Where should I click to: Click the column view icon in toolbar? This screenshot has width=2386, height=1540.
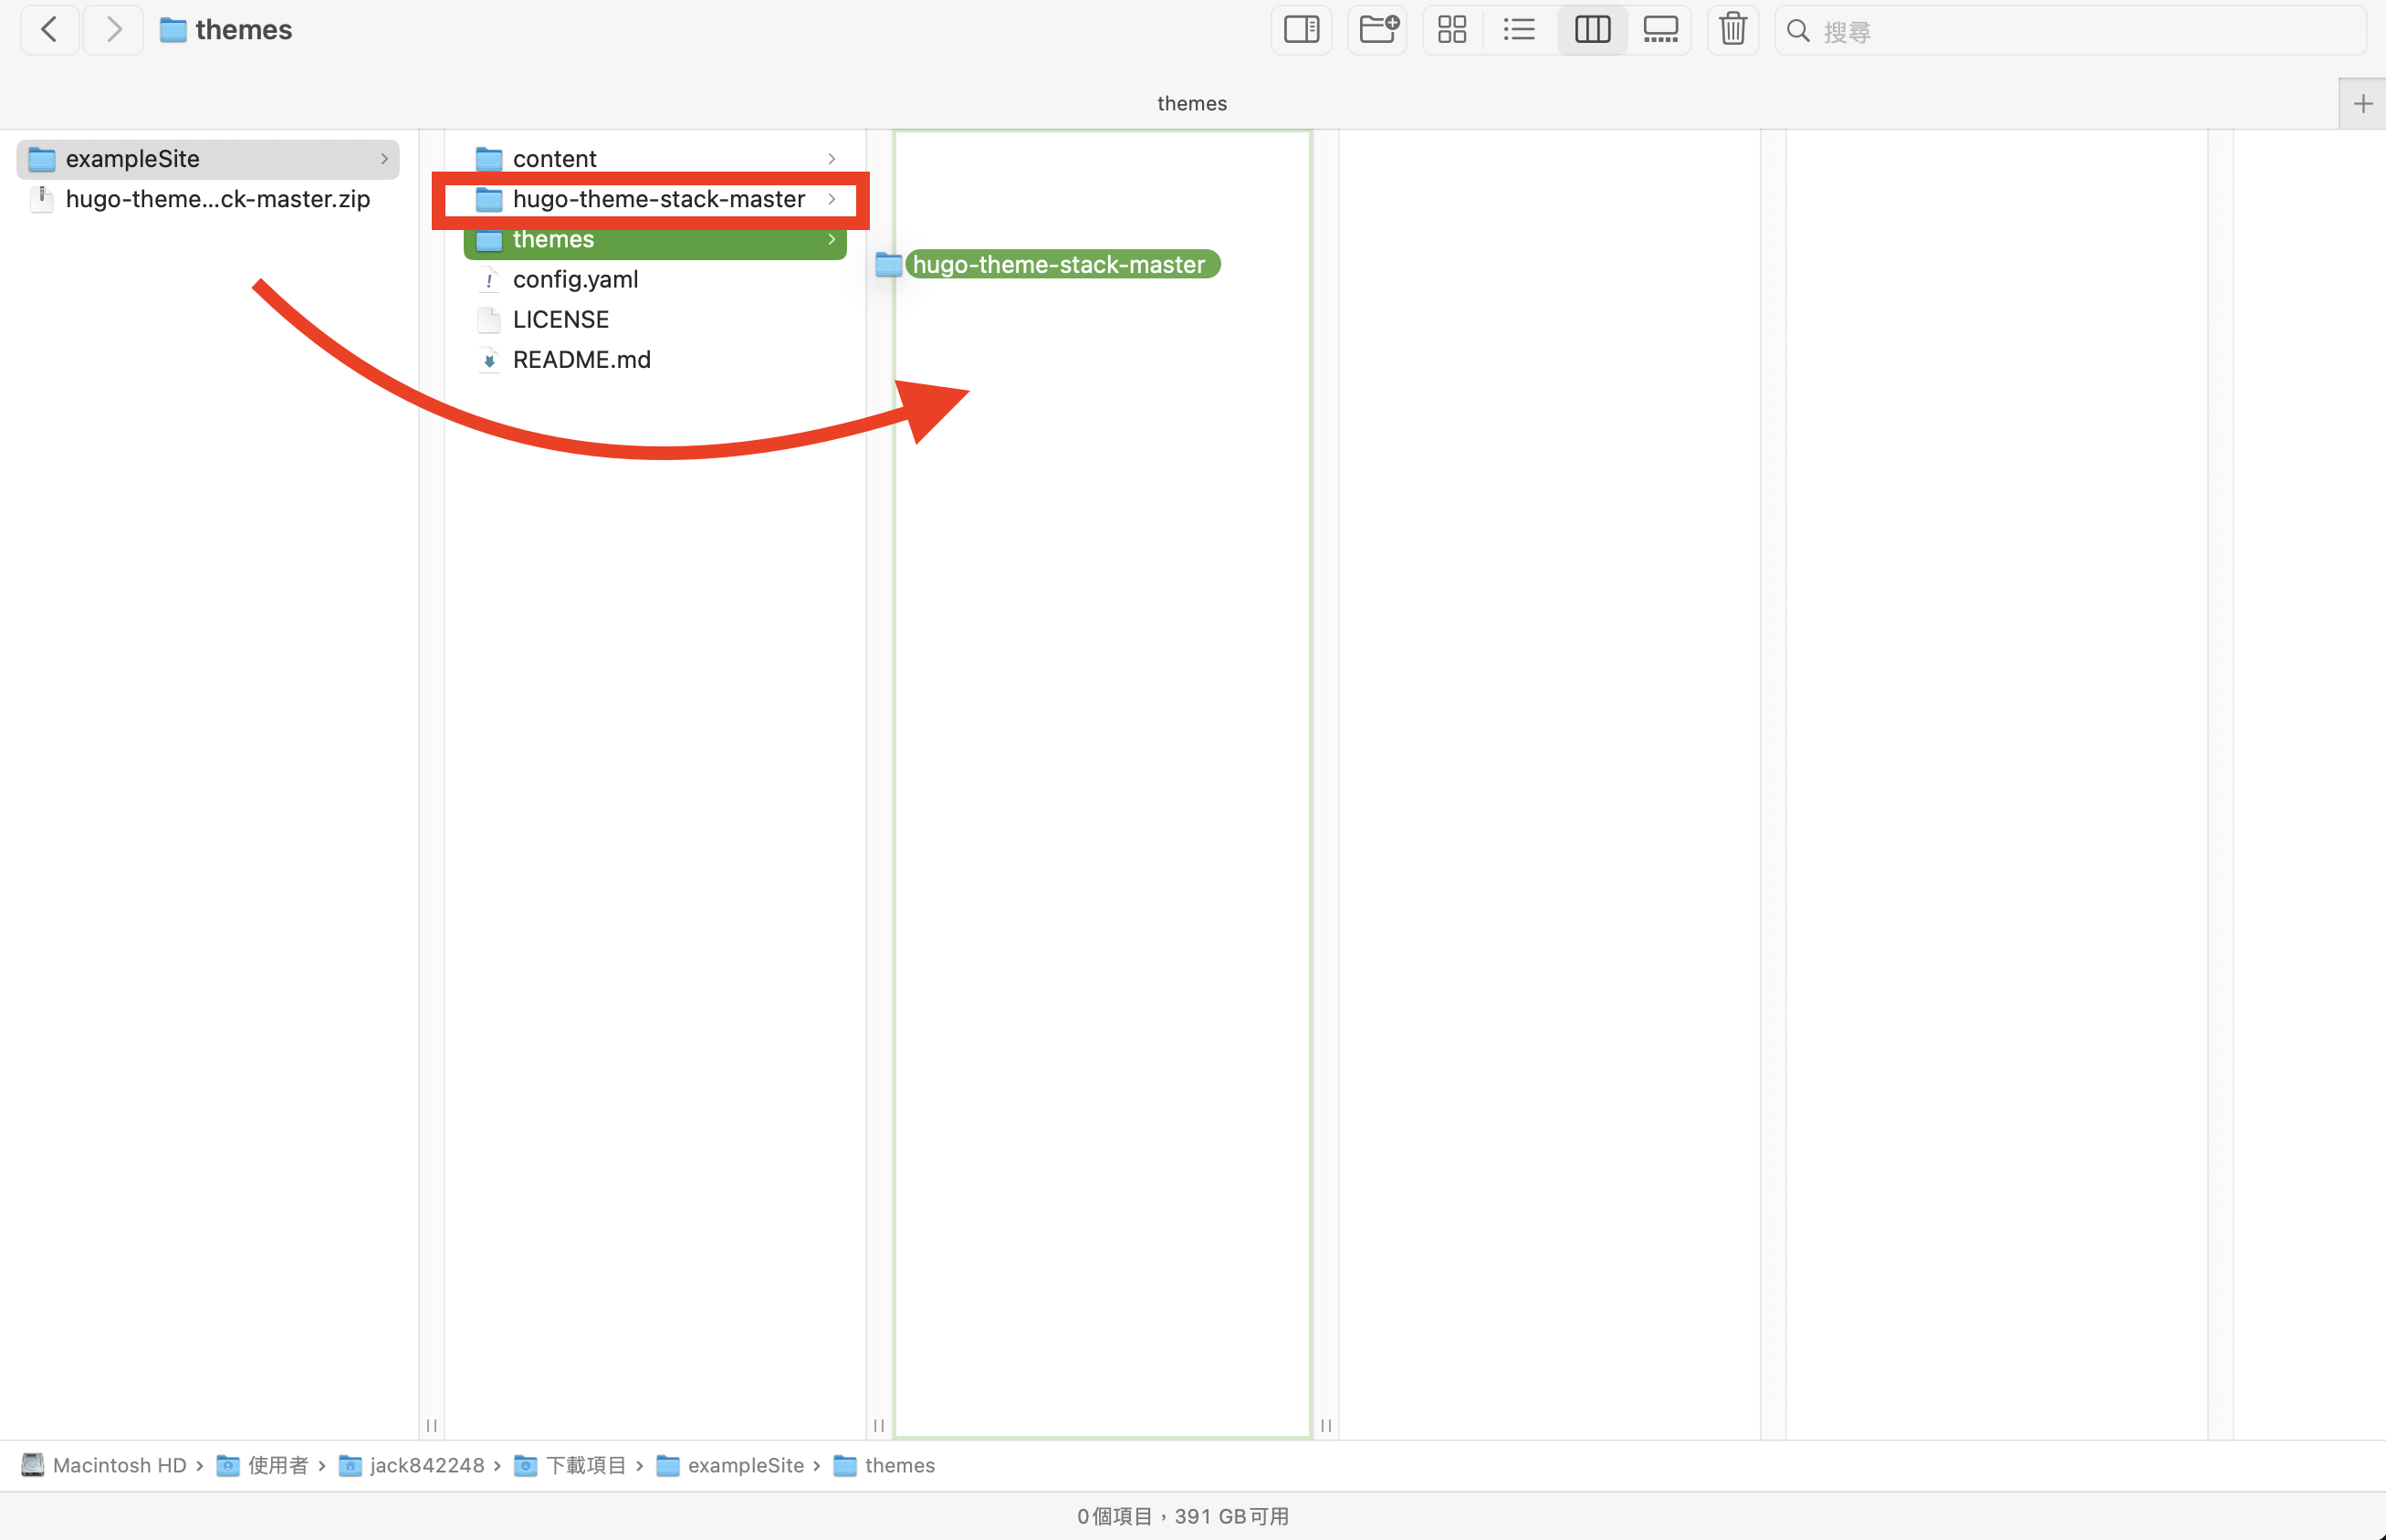(x=1591, y=29)
